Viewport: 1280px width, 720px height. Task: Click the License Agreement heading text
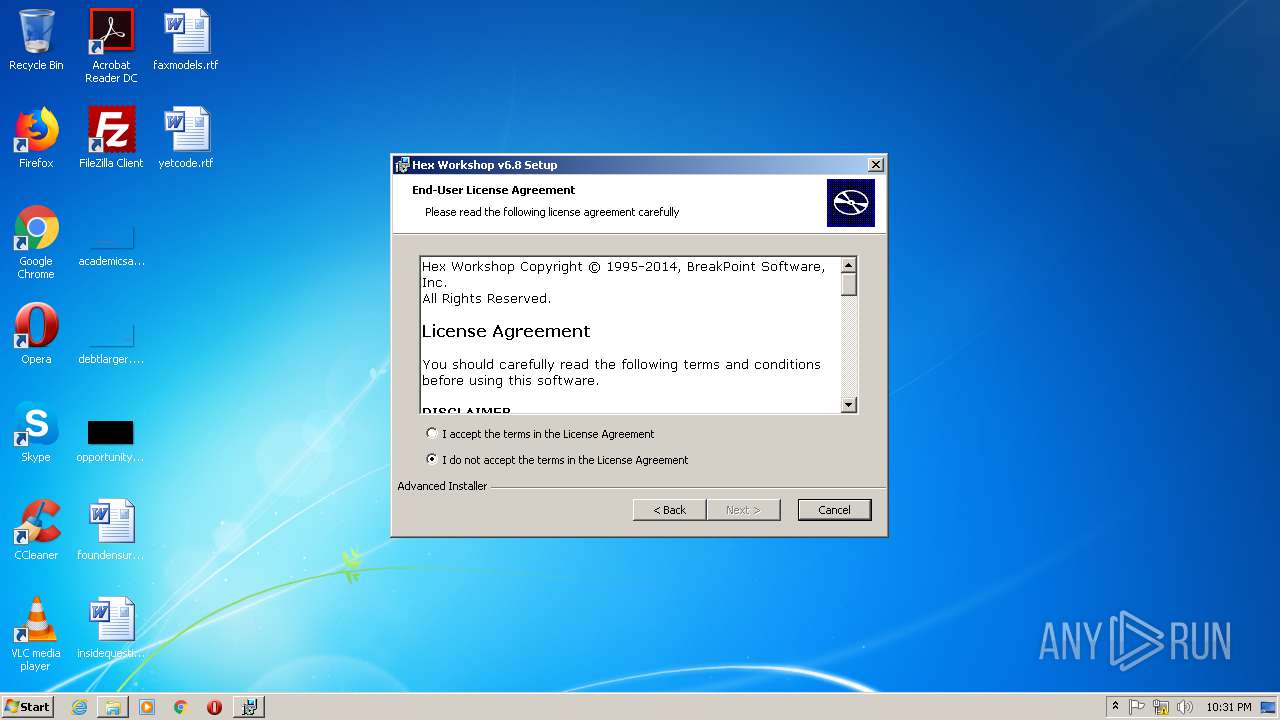point(506,331)
